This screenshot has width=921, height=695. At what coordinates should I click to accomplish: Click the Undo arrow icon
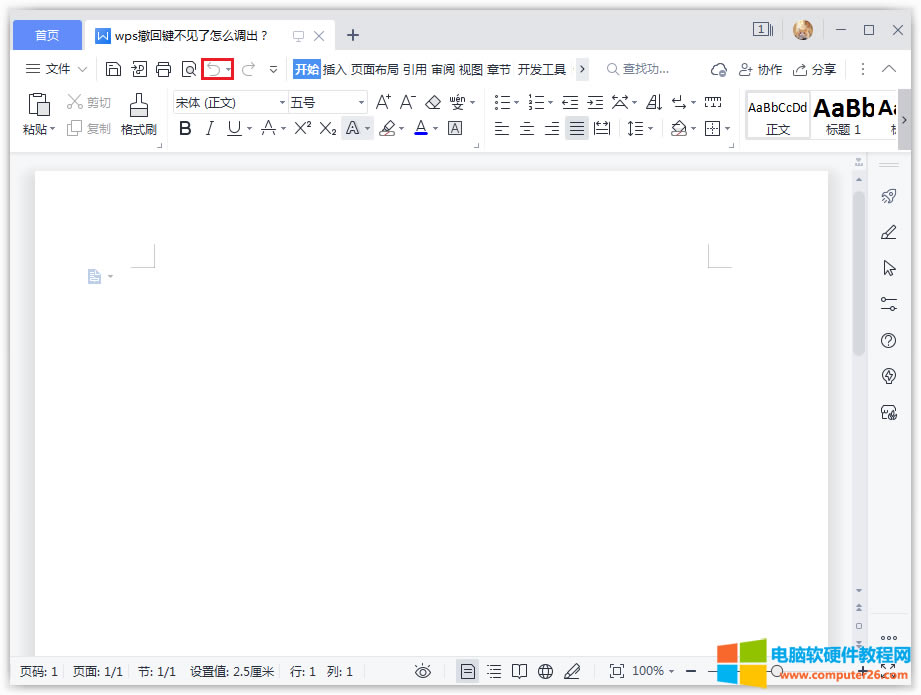212,69
